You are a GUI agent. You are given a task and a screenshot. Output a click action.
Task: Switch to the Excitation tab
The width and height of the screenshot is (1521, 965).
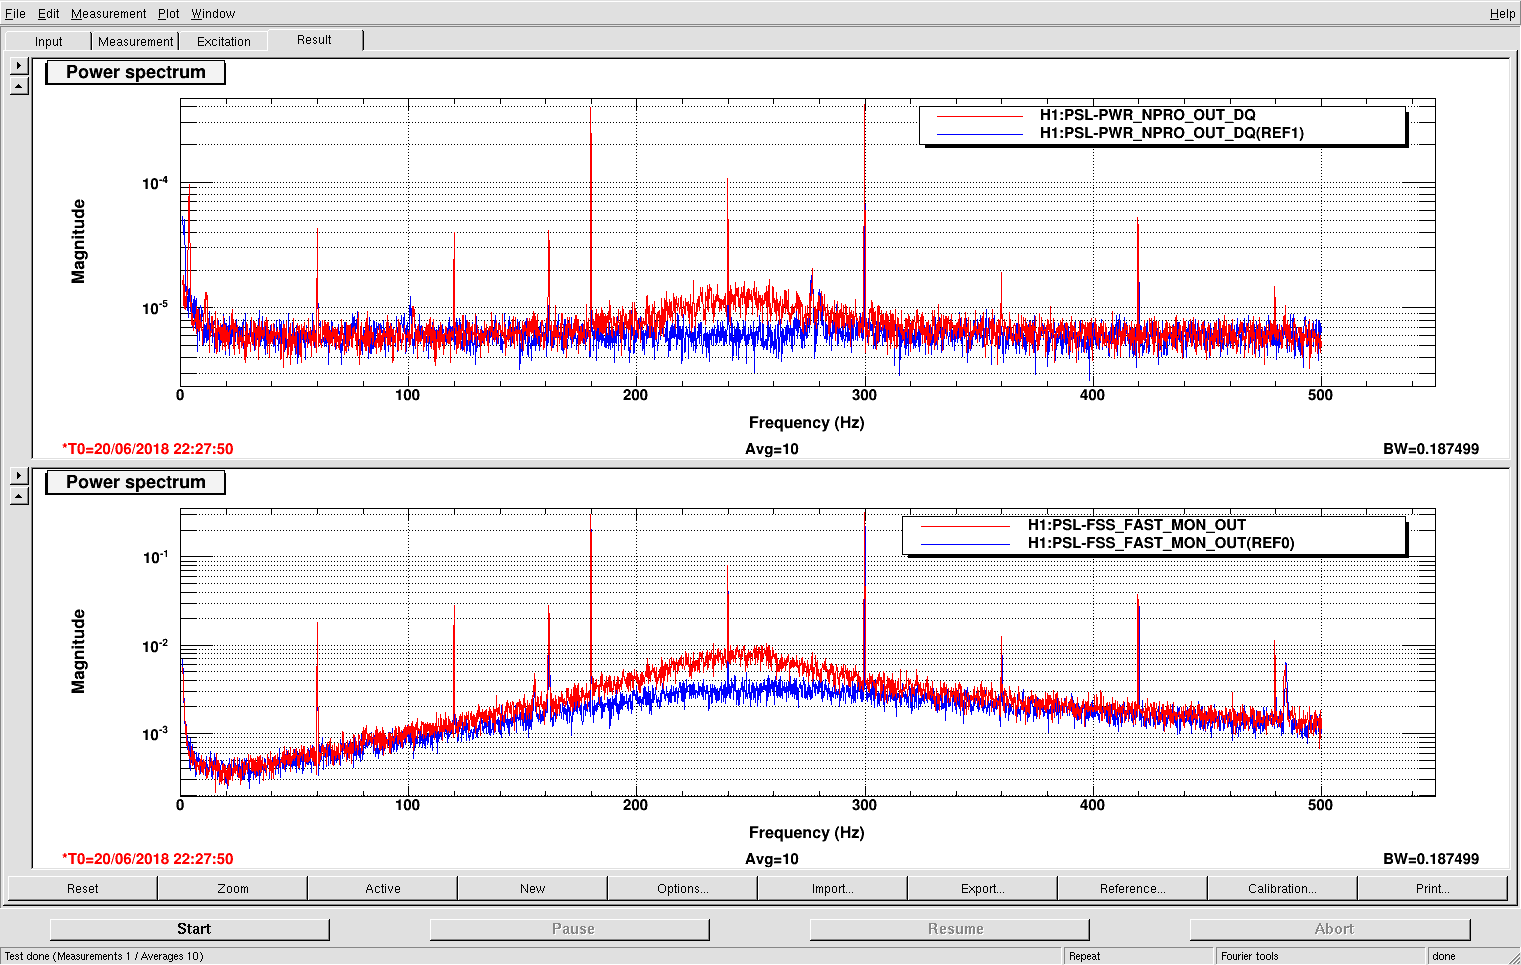pos(223,42)
